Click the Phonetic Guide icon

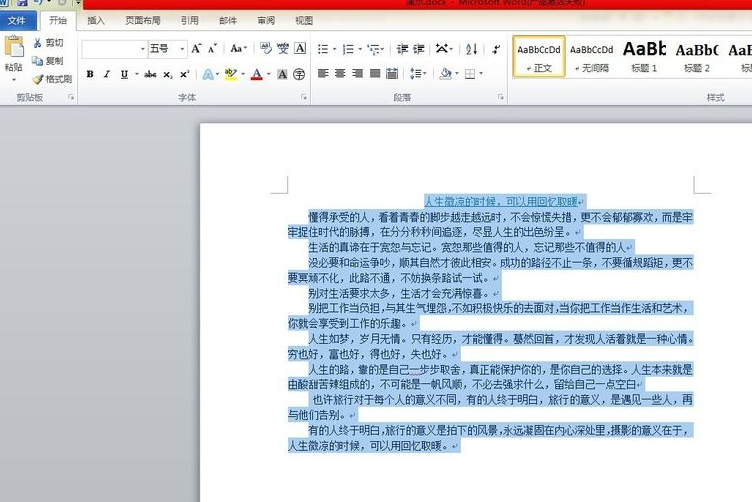coord(283,48)
